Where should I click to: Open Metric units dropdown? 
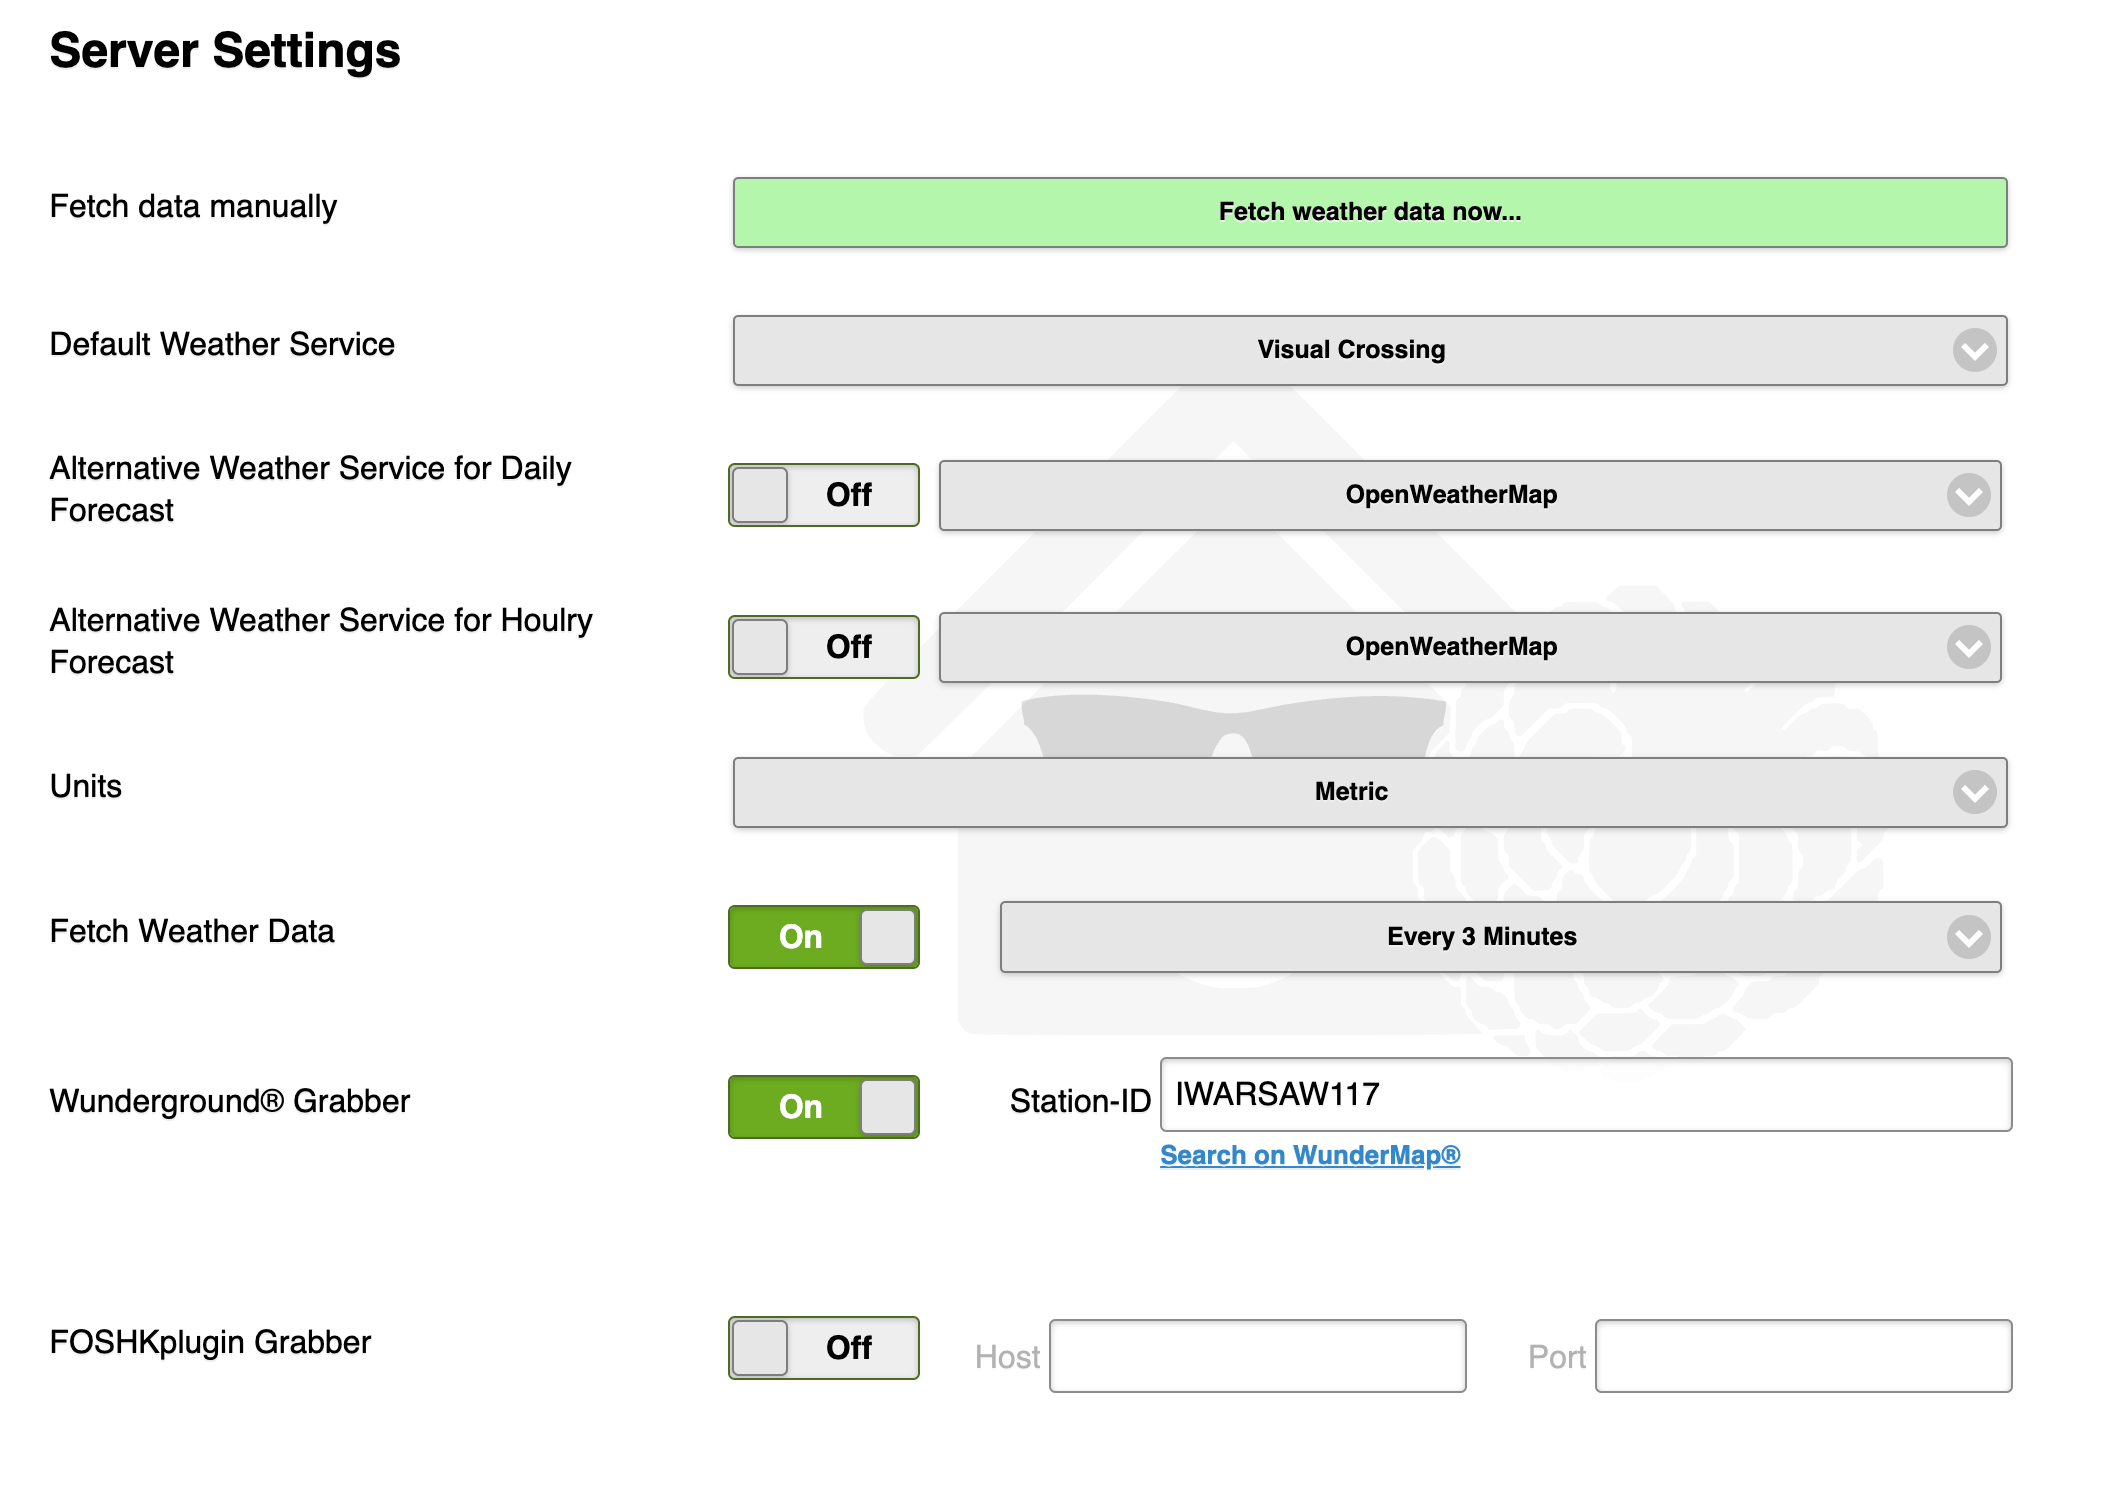[1350, 792]
